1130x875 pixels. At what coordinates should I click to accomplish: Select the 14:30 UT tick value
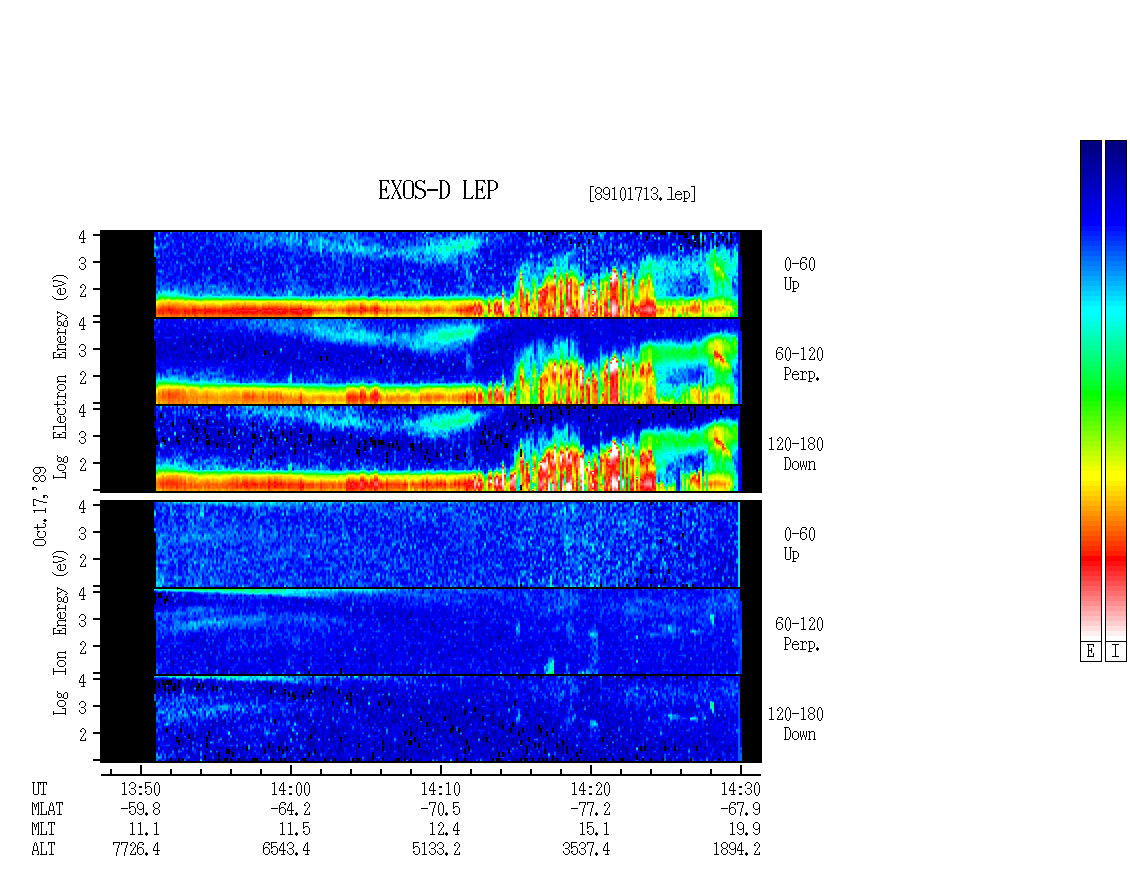pyautogui.click(x=740, y=789)
